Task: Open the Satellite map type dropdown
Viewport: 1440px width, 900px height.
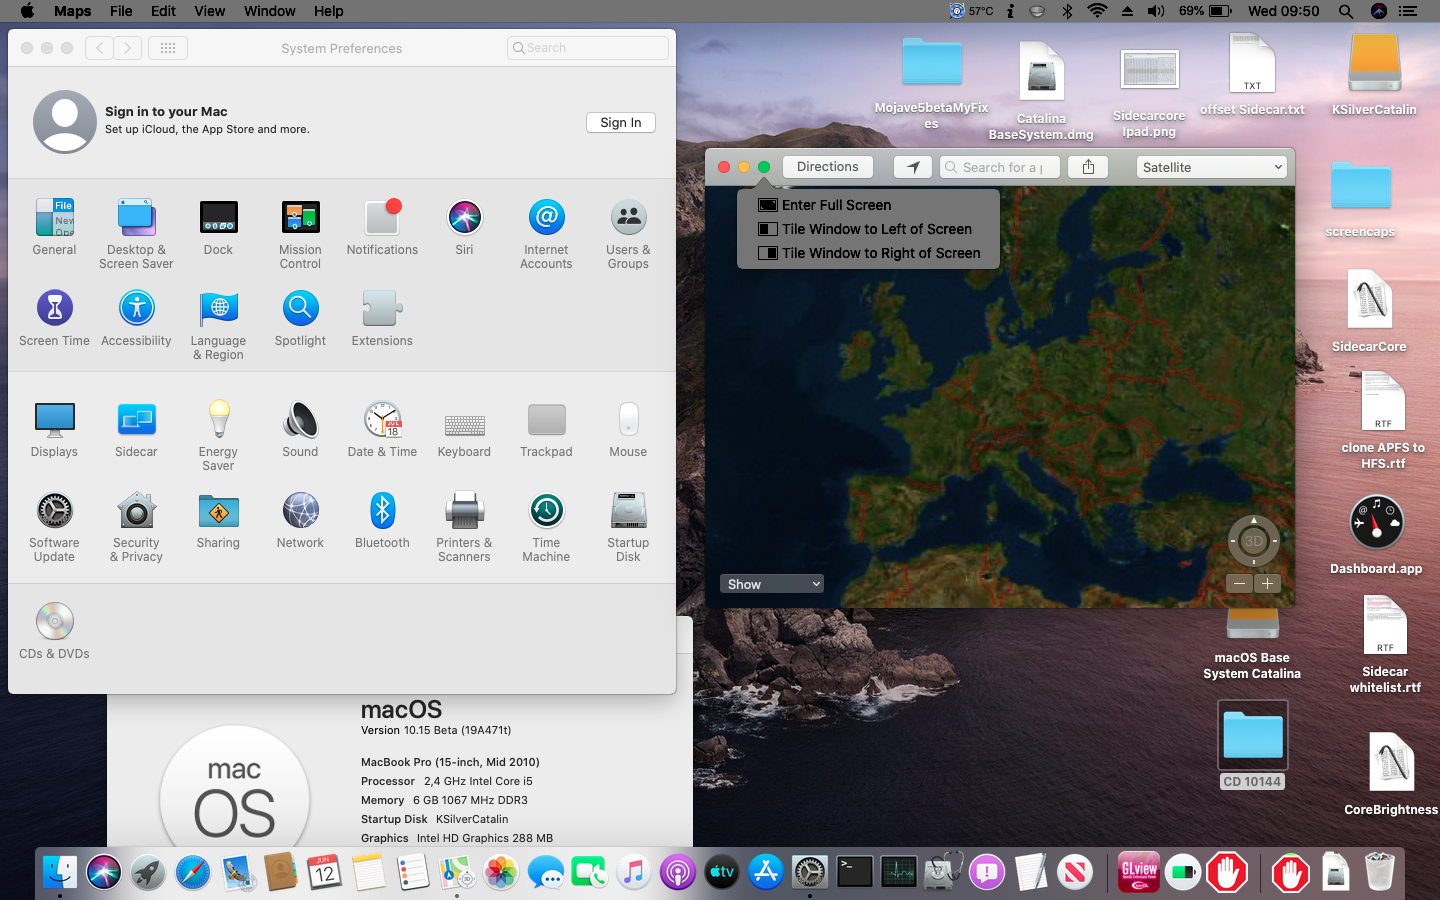Action: 1211,167
